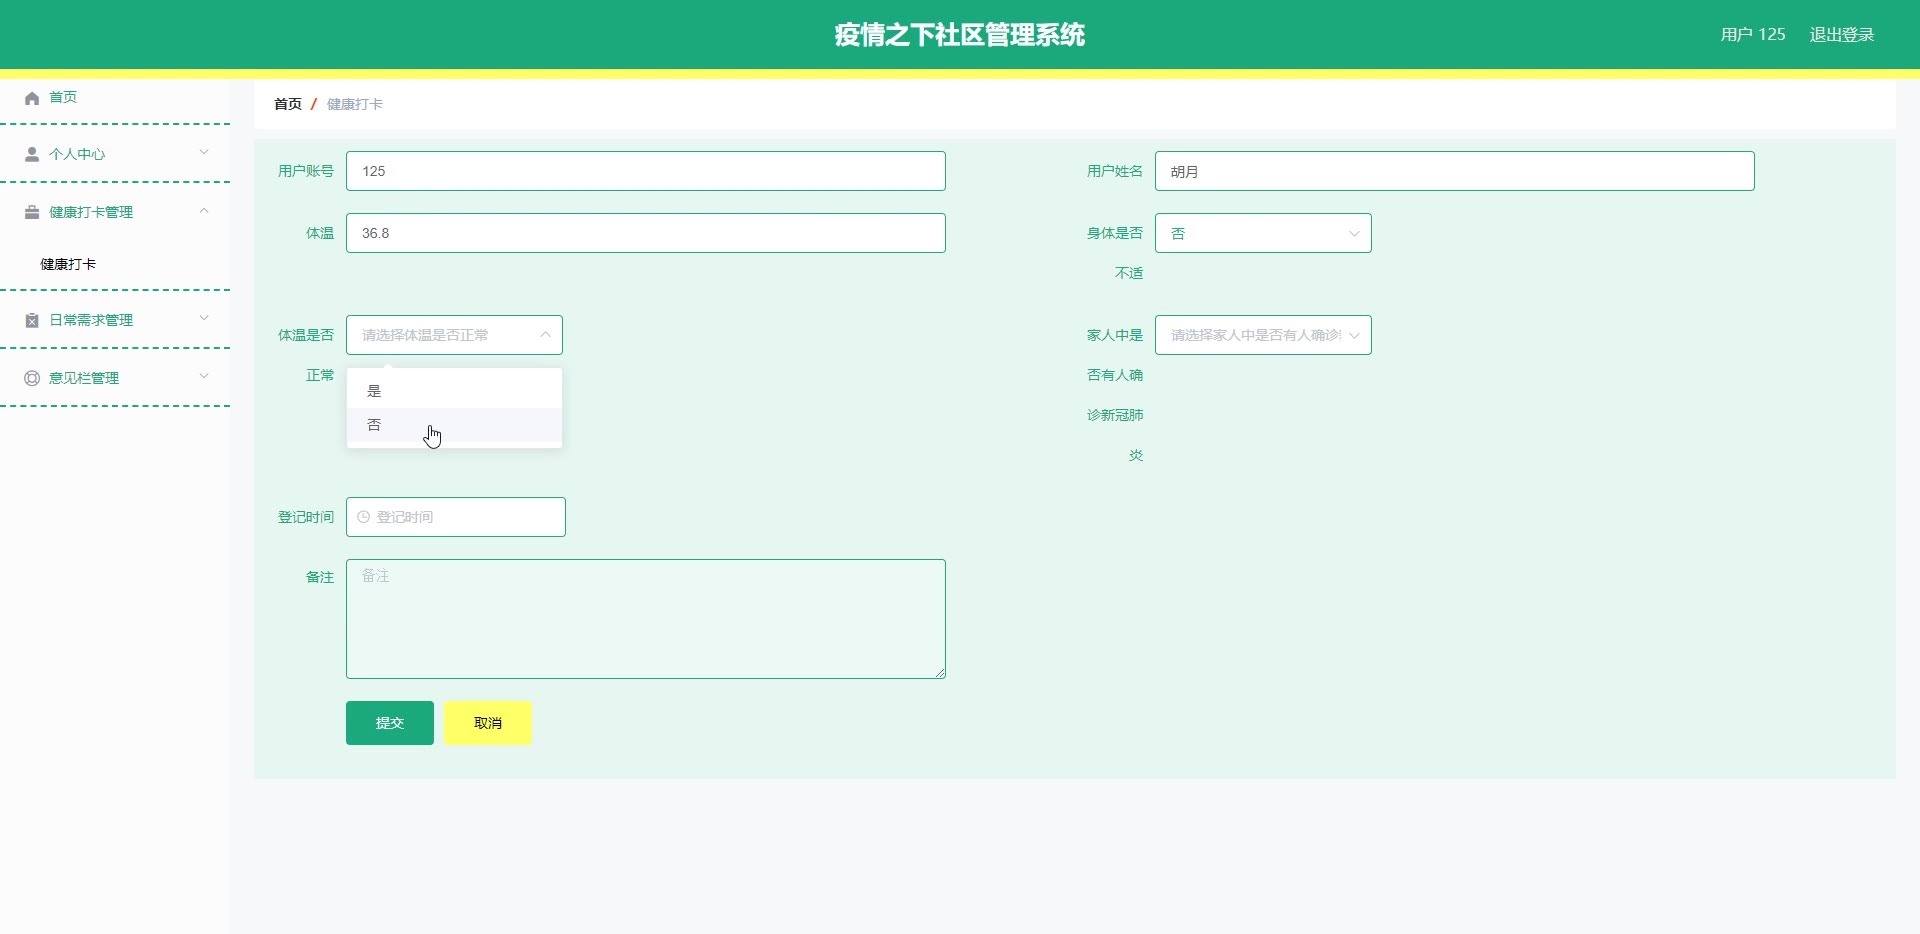Click the lifebuoy icon beside 意见栏管理
This screenshot has width=1920, height=934.
32,378
